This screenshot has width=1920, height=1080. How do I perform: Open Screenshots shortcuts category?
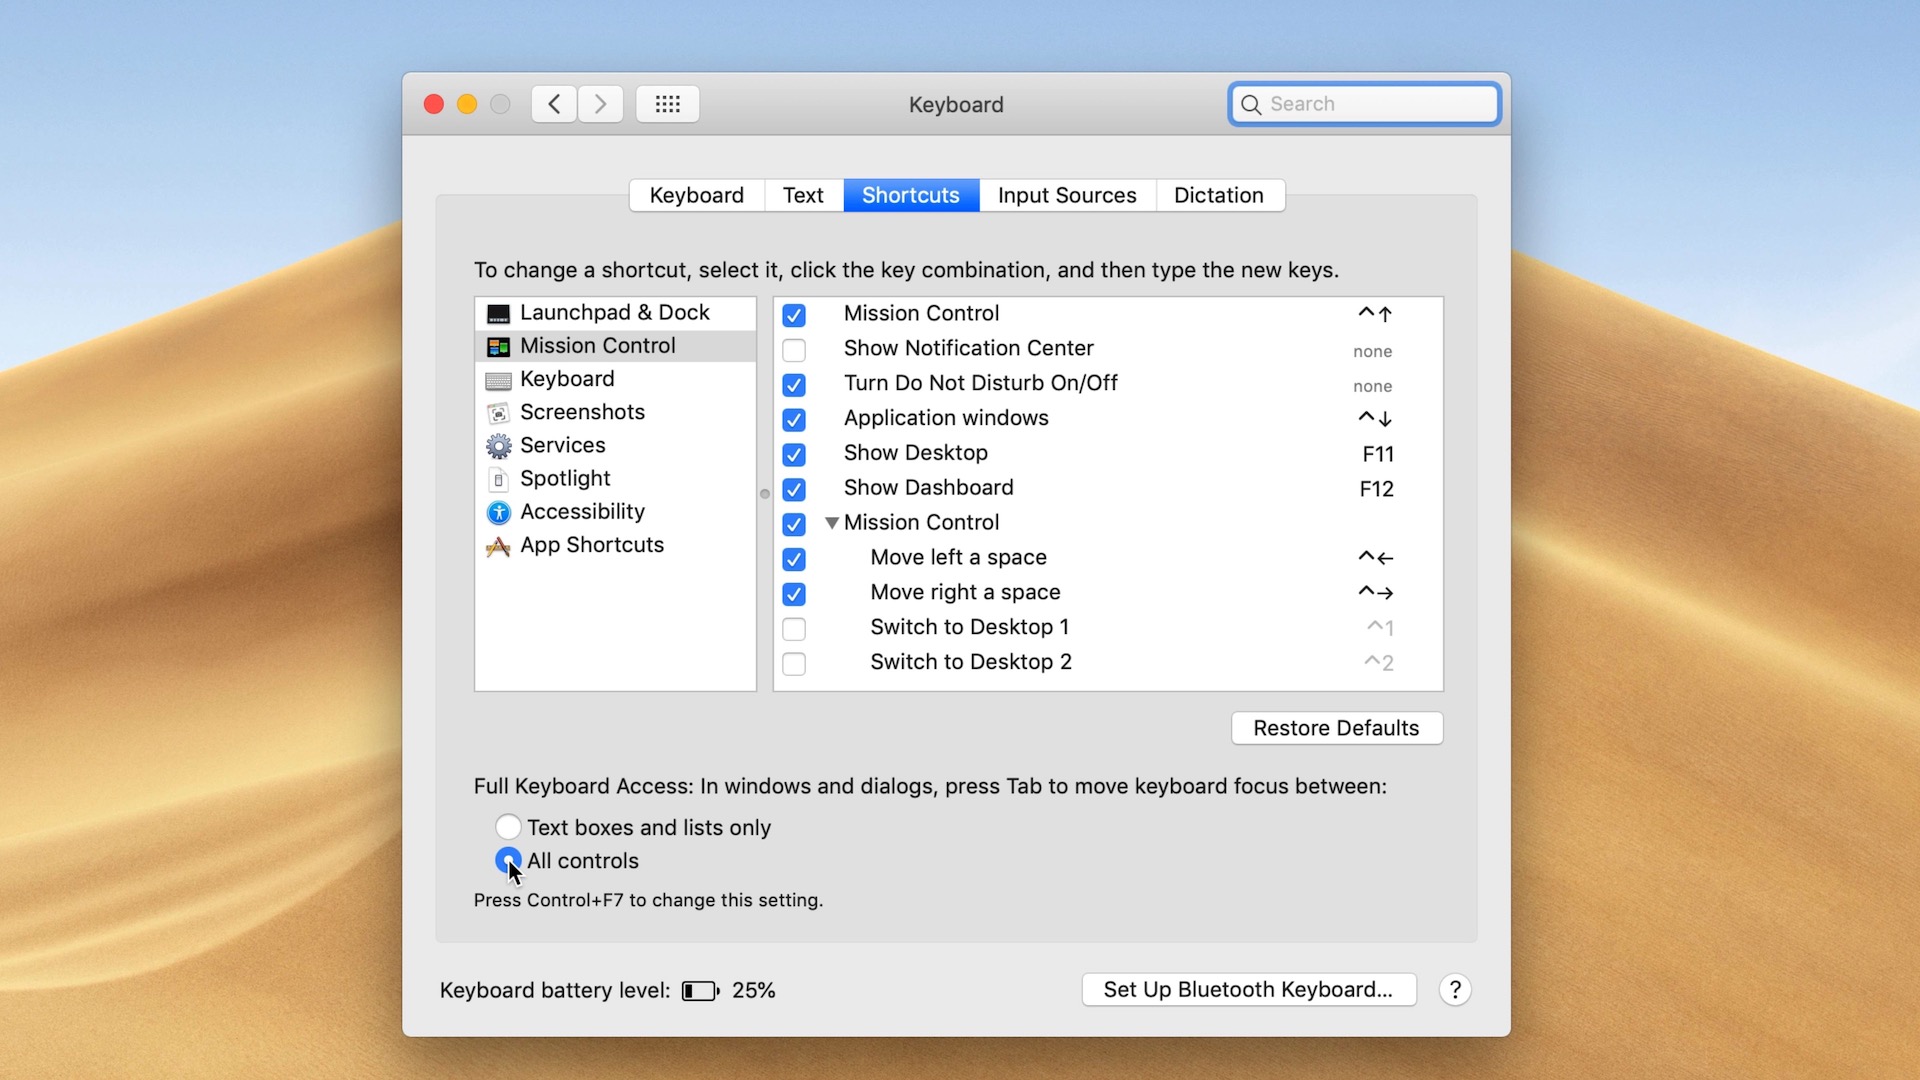(583, 411)
